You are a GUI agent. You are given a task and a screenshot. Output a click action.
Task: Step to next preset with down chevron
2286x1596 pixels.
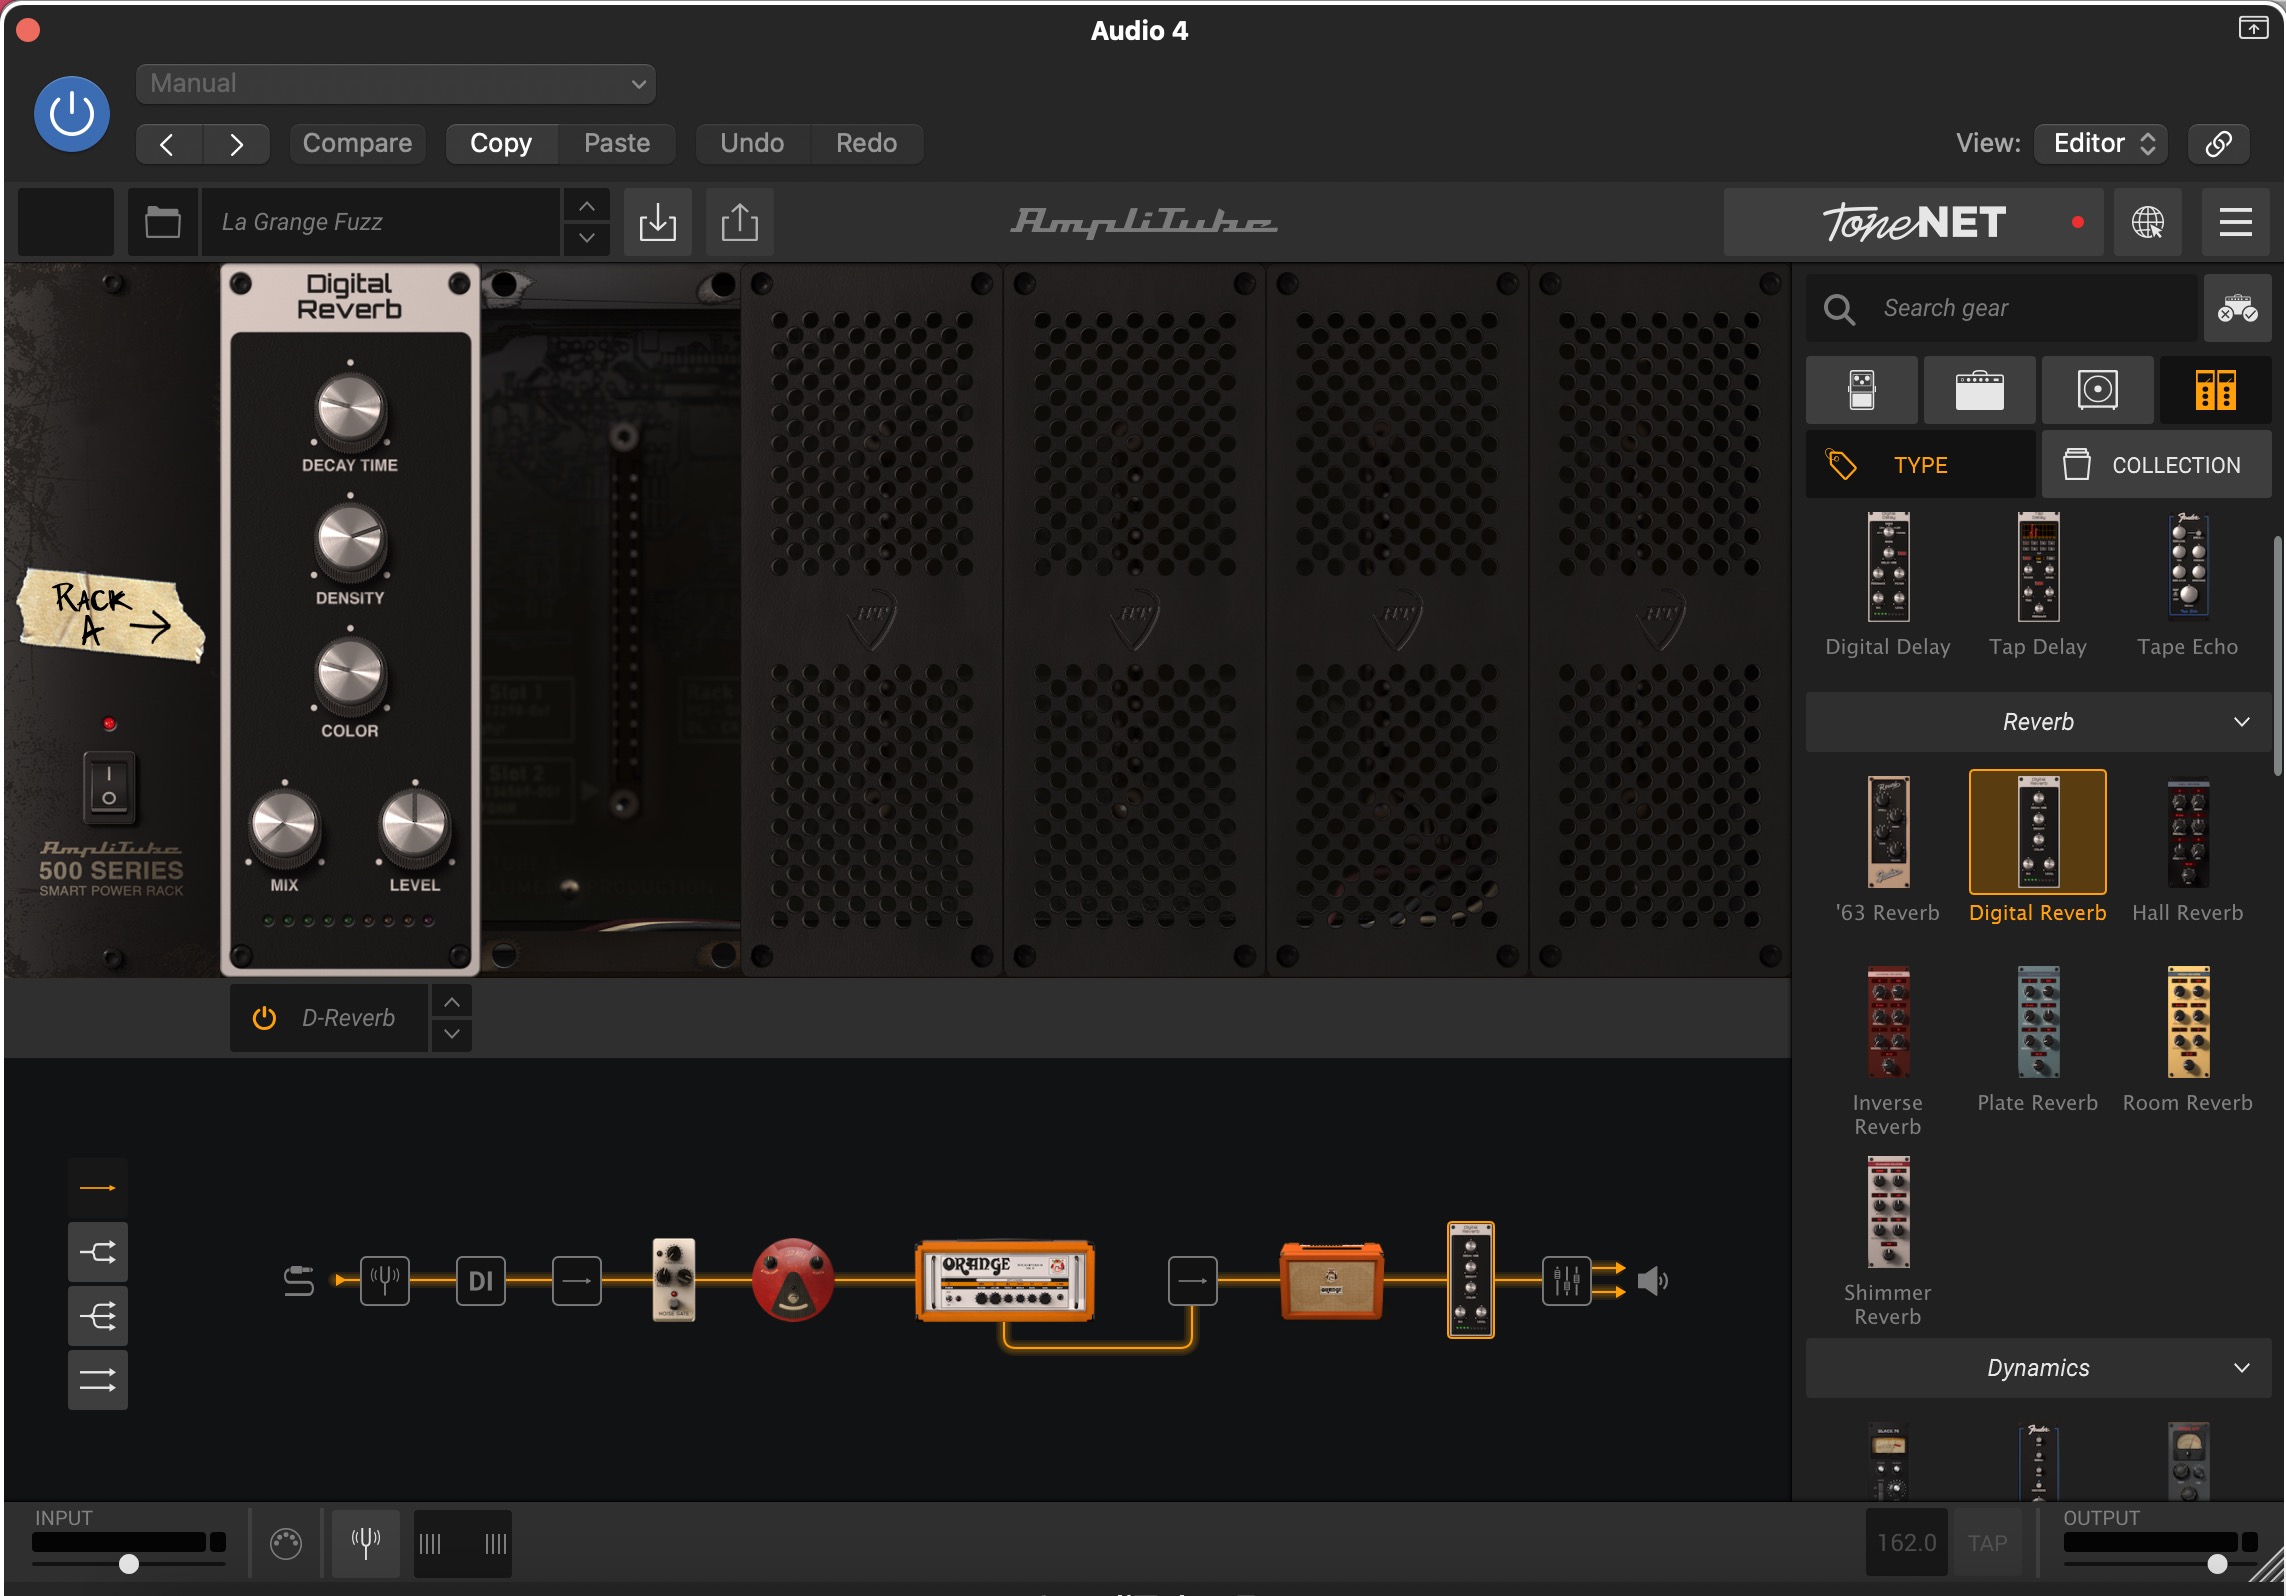tap(587, 238)
